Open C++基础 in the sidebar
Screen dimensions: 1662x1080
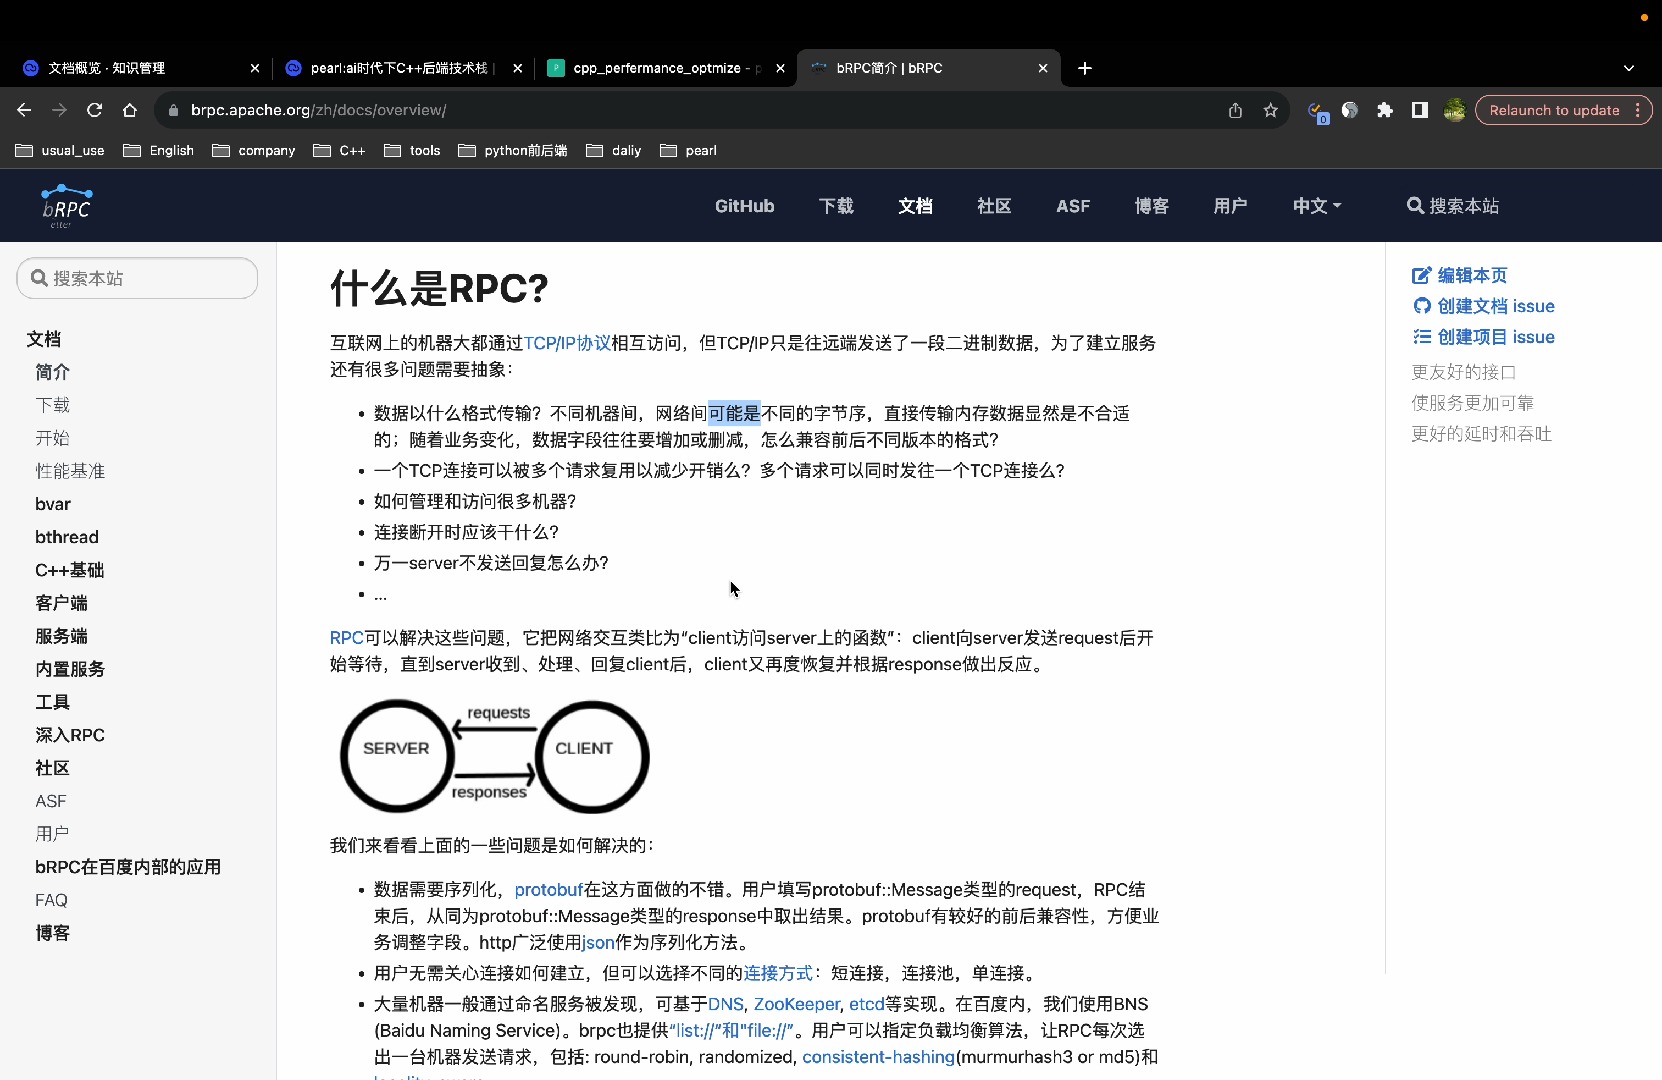coord(70,570)
